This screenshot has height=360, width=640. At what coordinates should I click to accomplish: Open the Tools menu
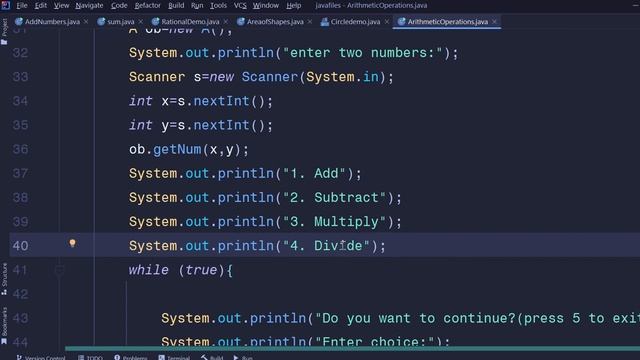point(218,5)
